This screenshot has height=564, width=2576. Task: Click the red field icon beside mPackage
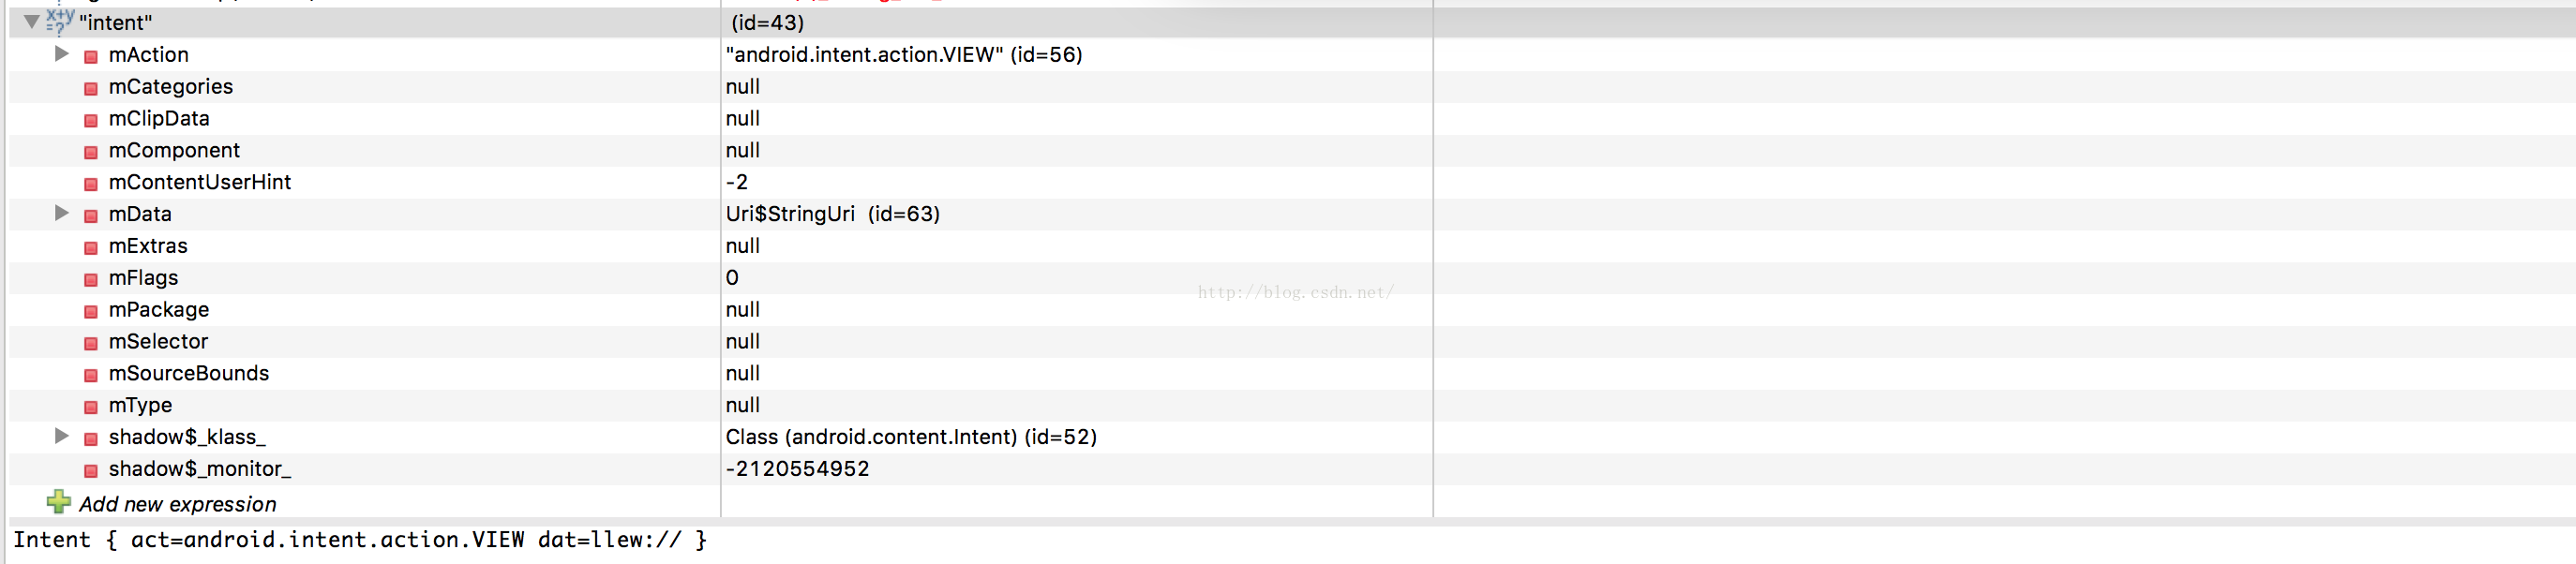click(91, 311)
